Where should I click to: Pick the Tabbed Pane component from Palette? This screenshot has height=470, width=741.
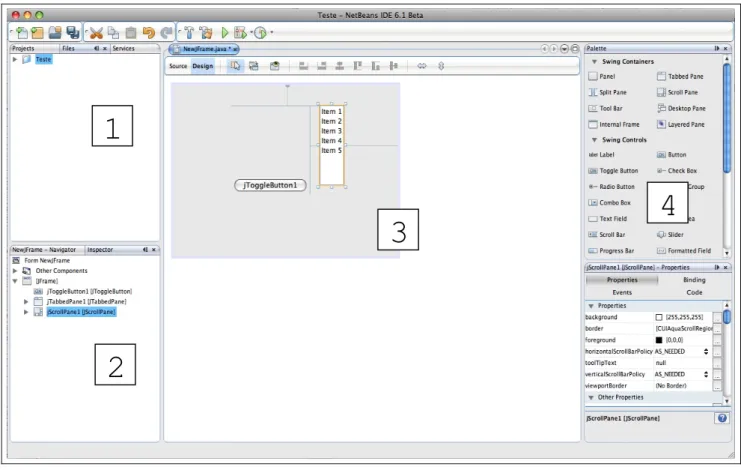(x=680, y=76)
